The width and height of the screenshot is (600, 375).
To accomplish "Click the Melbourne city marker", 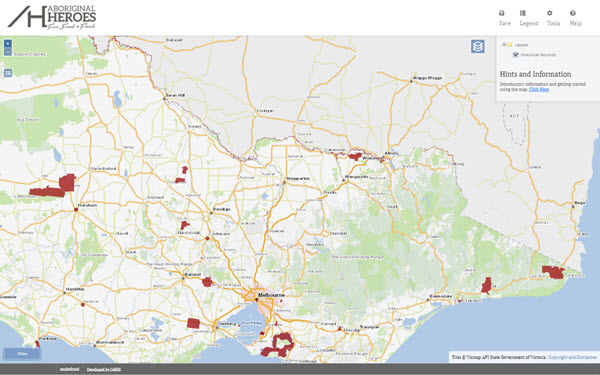I will point(257,300).
